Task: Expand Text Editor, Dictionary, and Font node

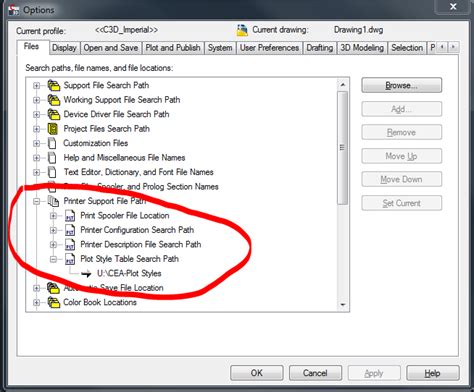Action: (x=36, y=173)
